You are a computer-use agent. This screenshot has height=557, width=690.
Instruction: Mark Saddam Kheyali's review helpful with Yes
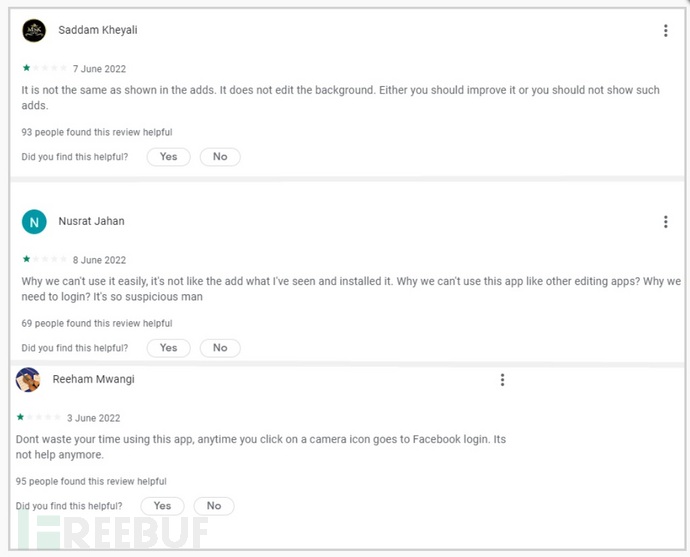click(168, 157)
